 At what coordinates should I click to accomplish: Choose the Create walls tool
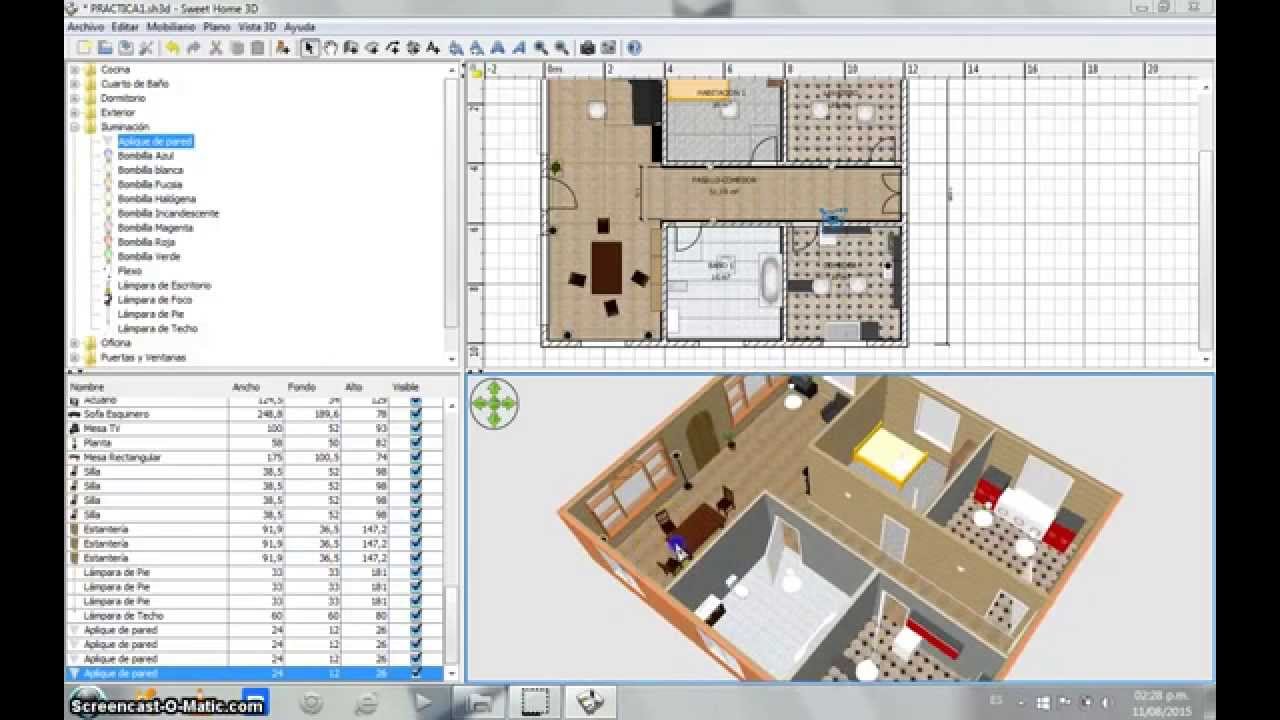pos(351,48)
